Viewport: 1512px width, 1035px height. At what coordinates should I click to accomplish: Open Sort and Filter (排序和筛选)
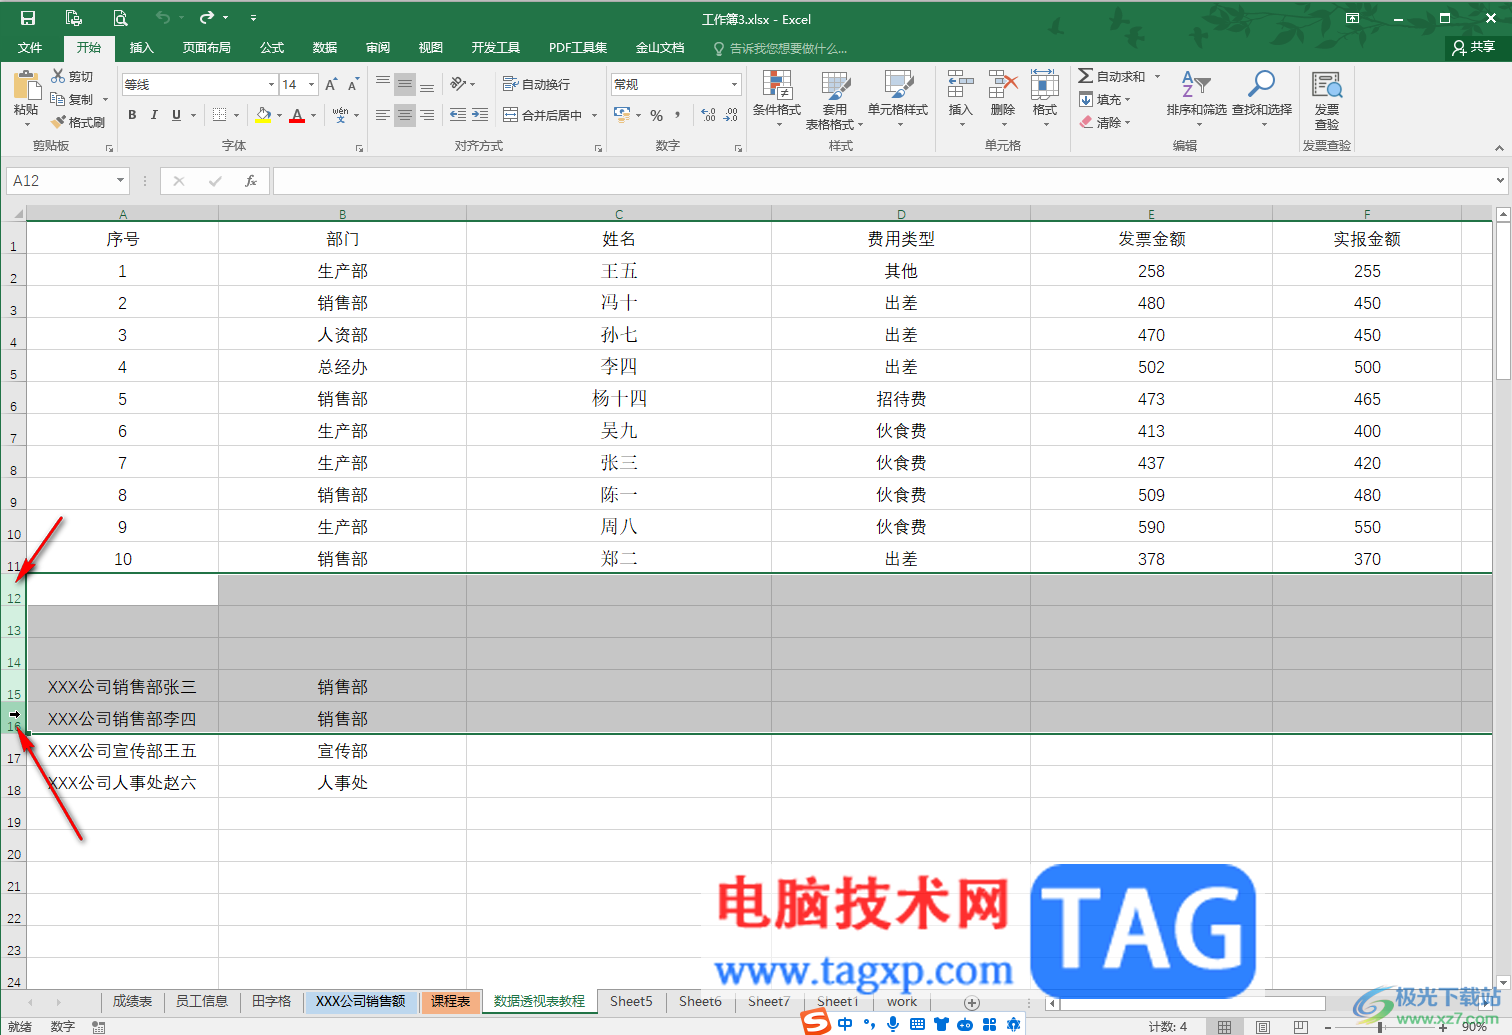tap(1197, 99)
